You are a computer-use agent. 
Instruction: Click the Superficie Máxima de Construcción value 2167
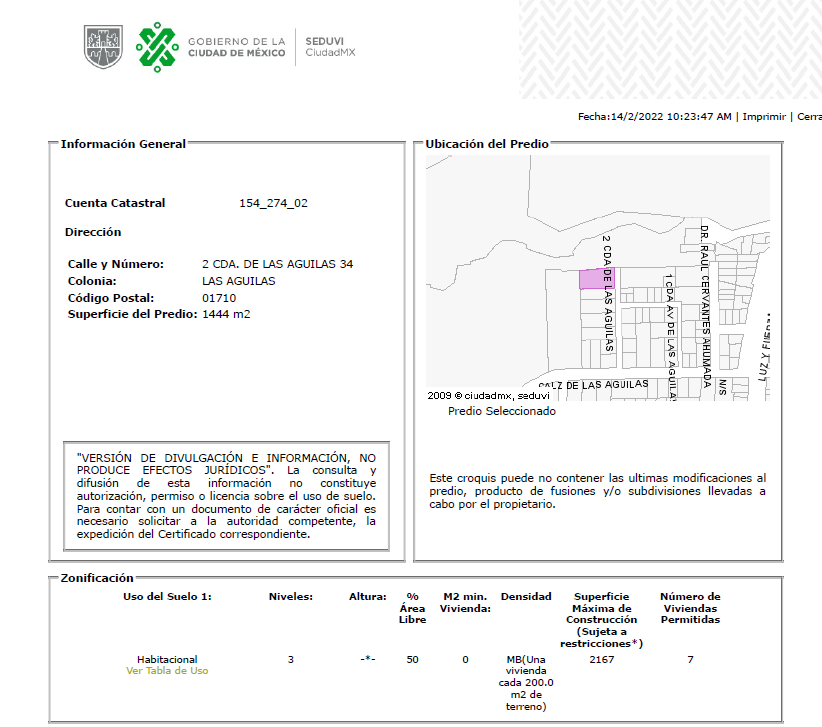(601, 659)
